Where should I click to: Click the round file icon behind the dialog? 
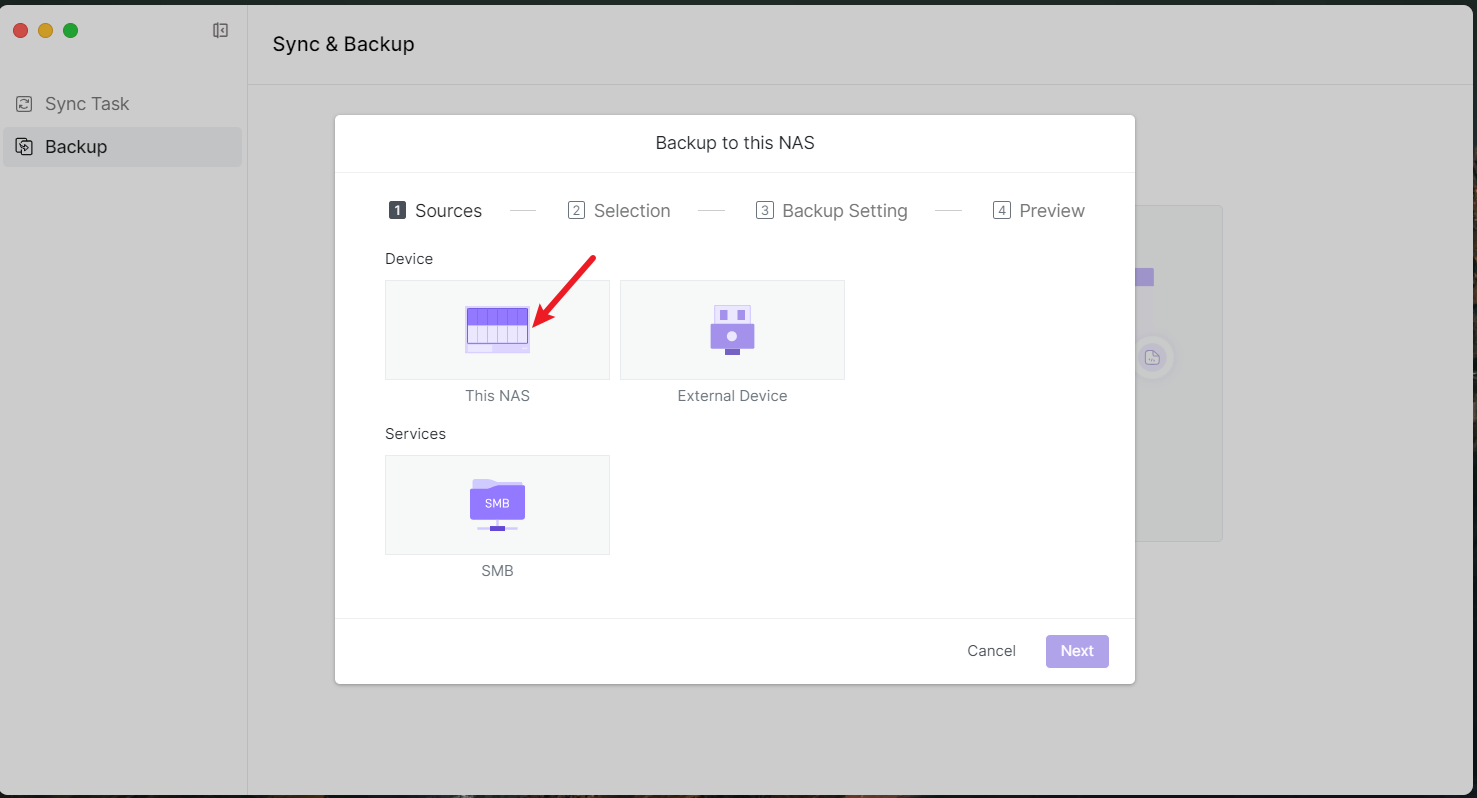click(1152, 358)
